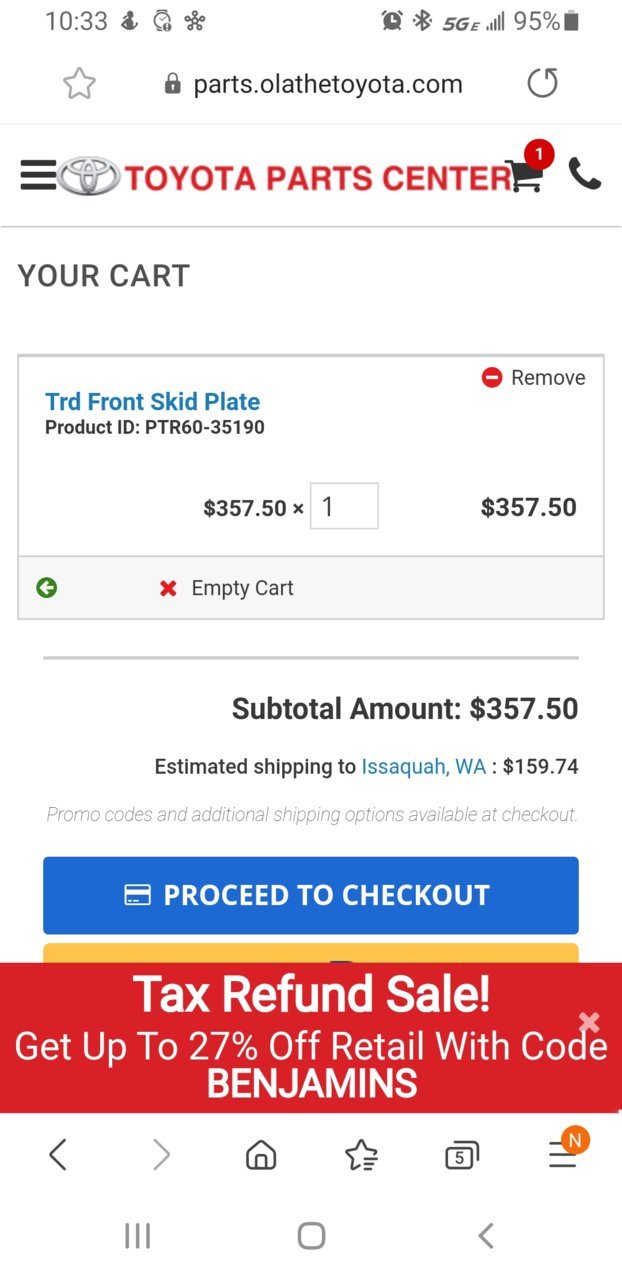Change shipping location Issaquah, WA
Viewport: 622px width, 1279px height.
click(424, 767)
